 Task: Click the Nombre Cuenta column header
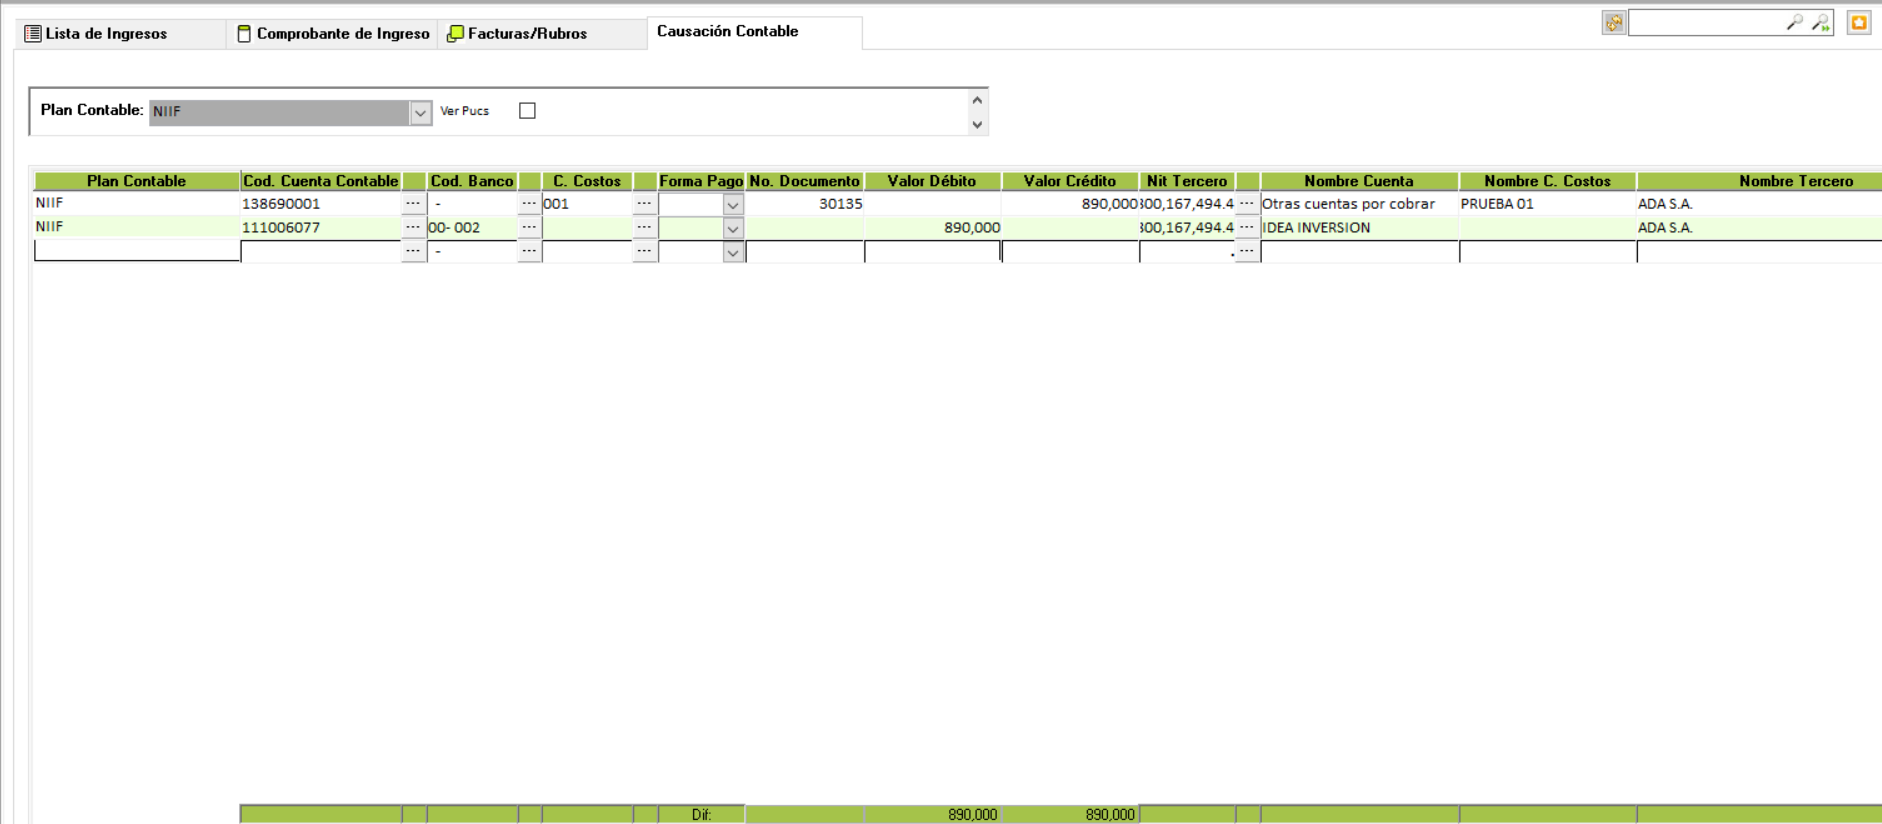coord(1359,181)
